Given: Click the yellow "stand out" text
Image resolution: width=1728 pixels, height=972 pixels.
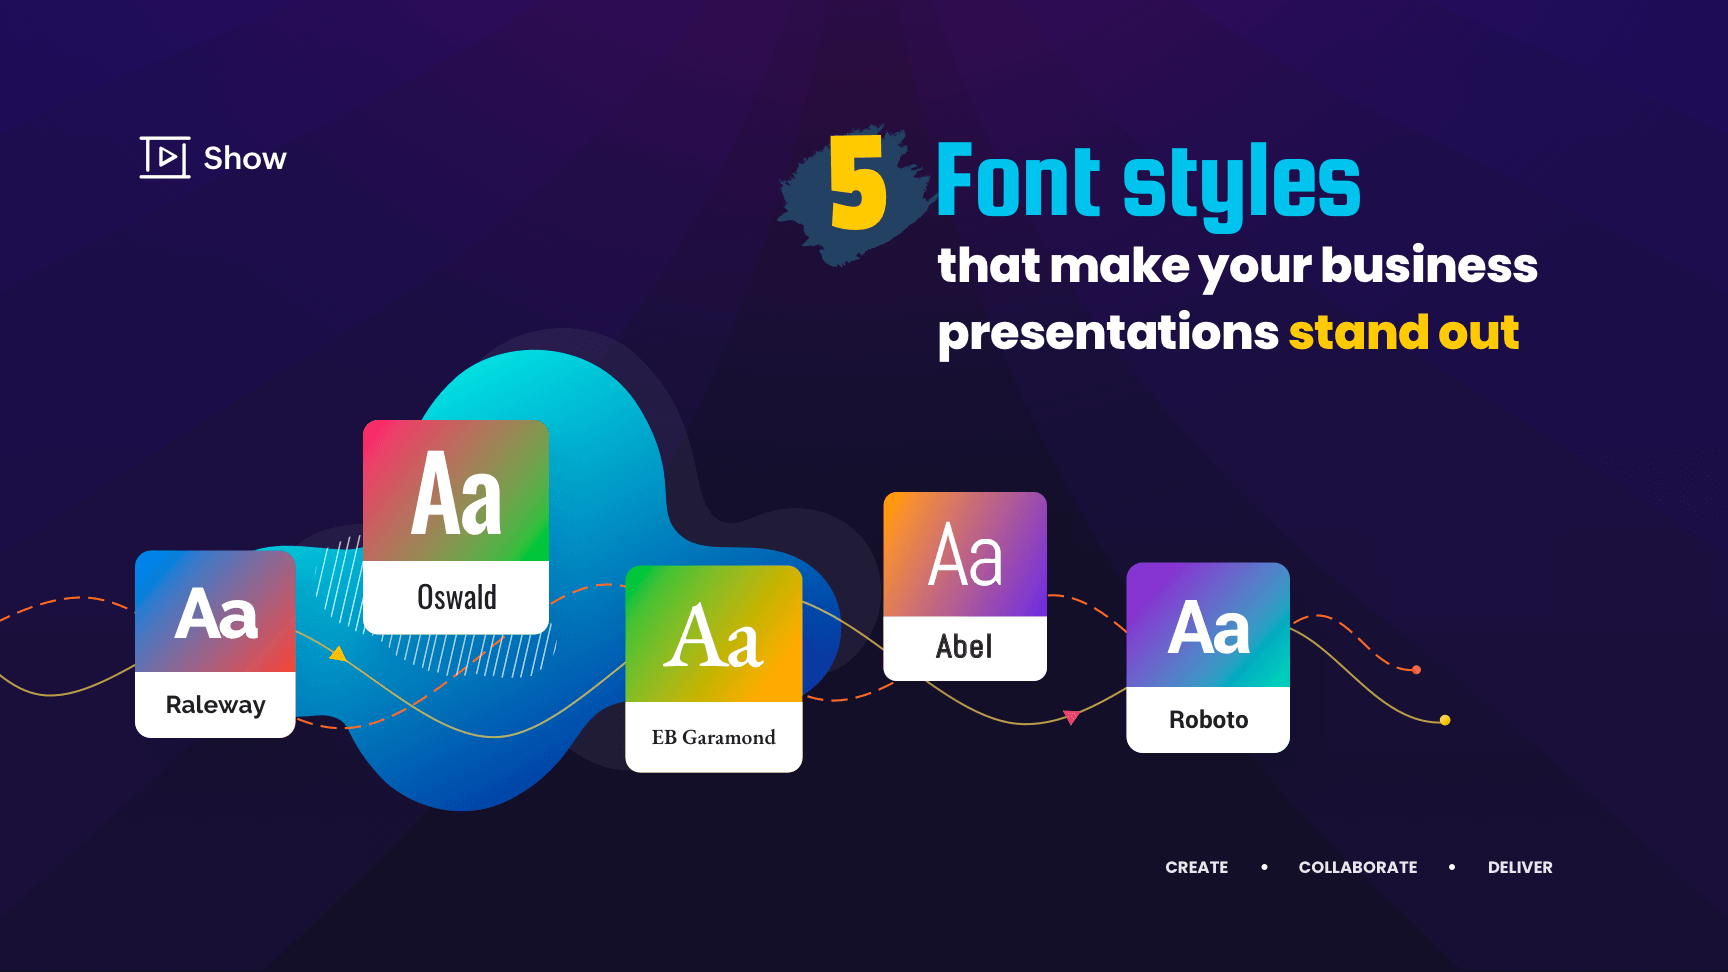Looking at the screenshot, I should [1403, 333].
